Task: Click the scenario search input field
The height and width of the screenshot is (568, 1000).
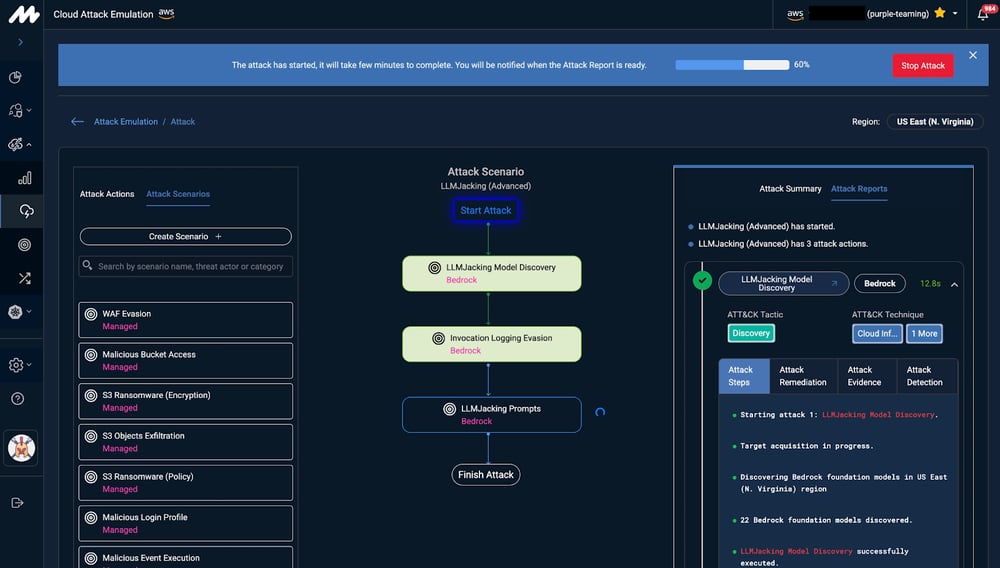Action: pyautogui.click(x=190, y=266)
